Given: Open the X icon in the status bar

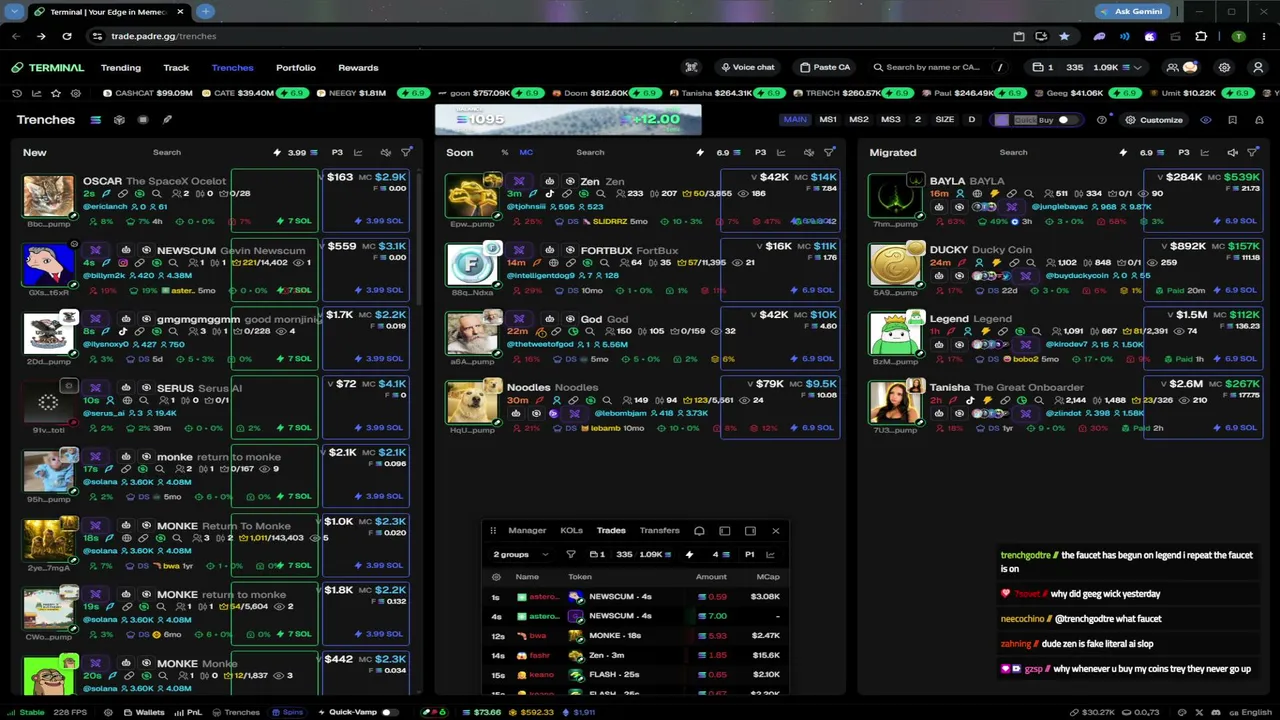Looking at the screenshot, I should (x=1199, y=713).
